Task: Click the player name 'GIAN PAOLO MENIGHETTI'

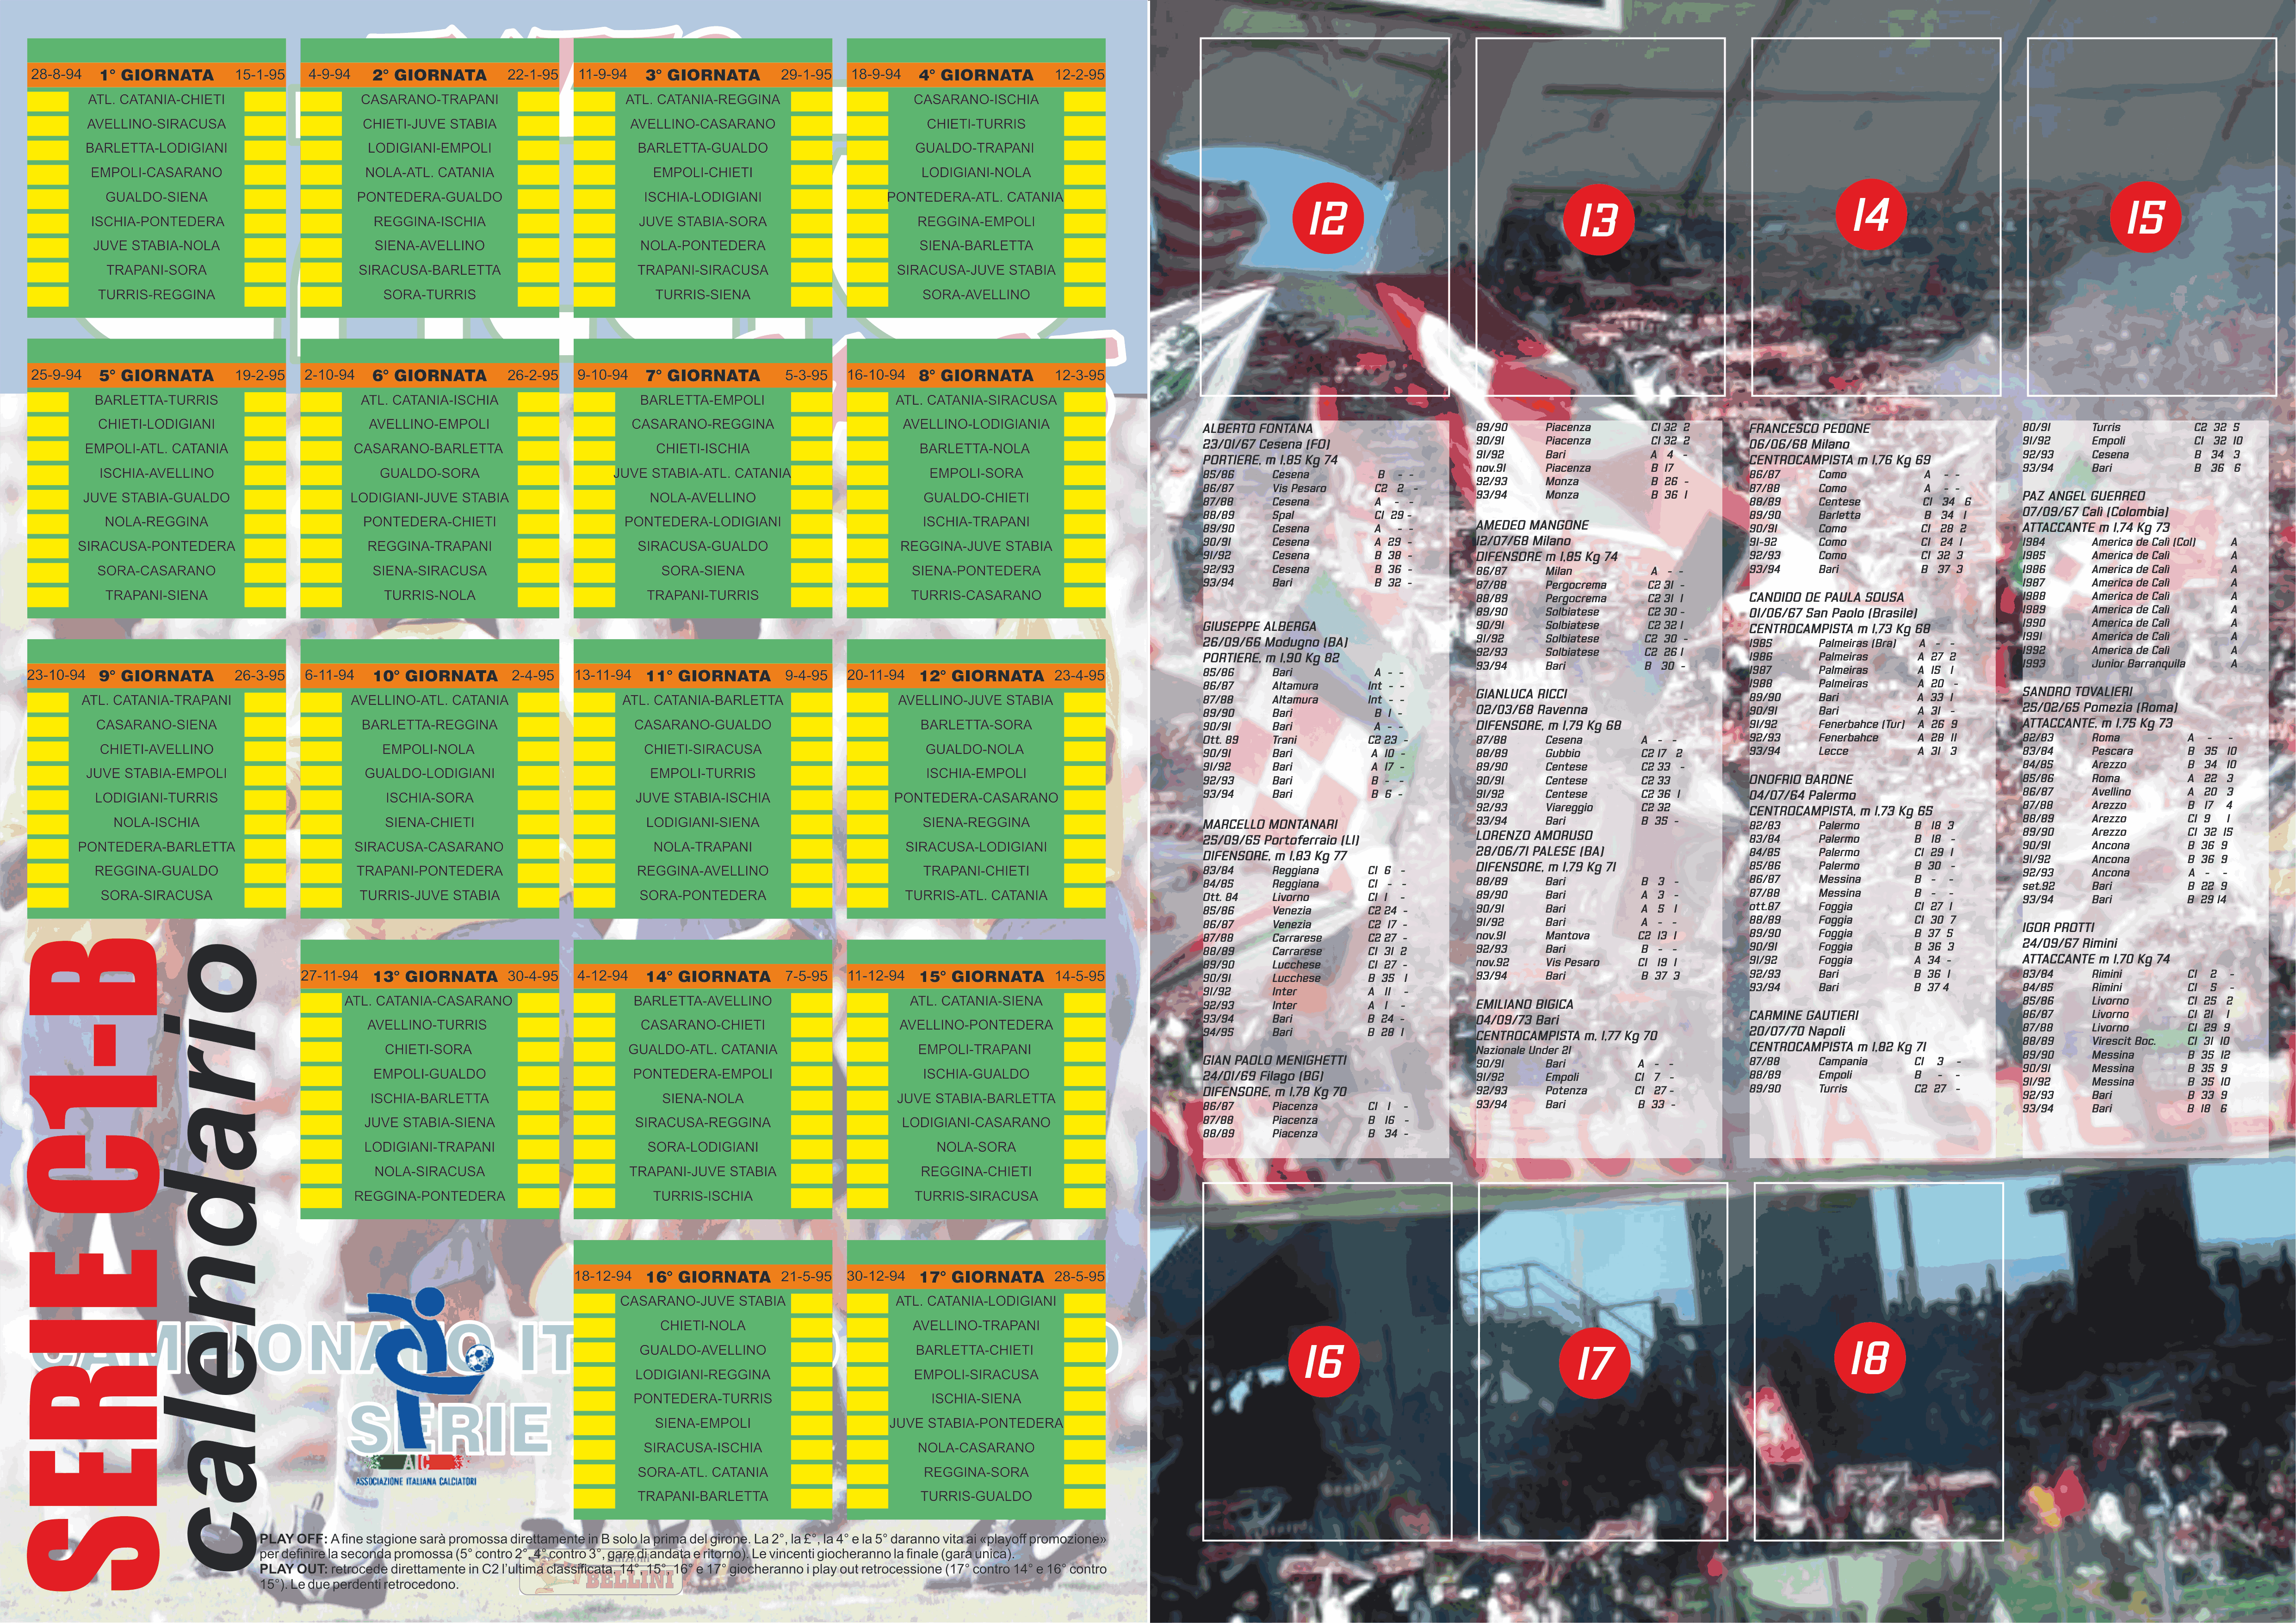Action: 1274,1060
